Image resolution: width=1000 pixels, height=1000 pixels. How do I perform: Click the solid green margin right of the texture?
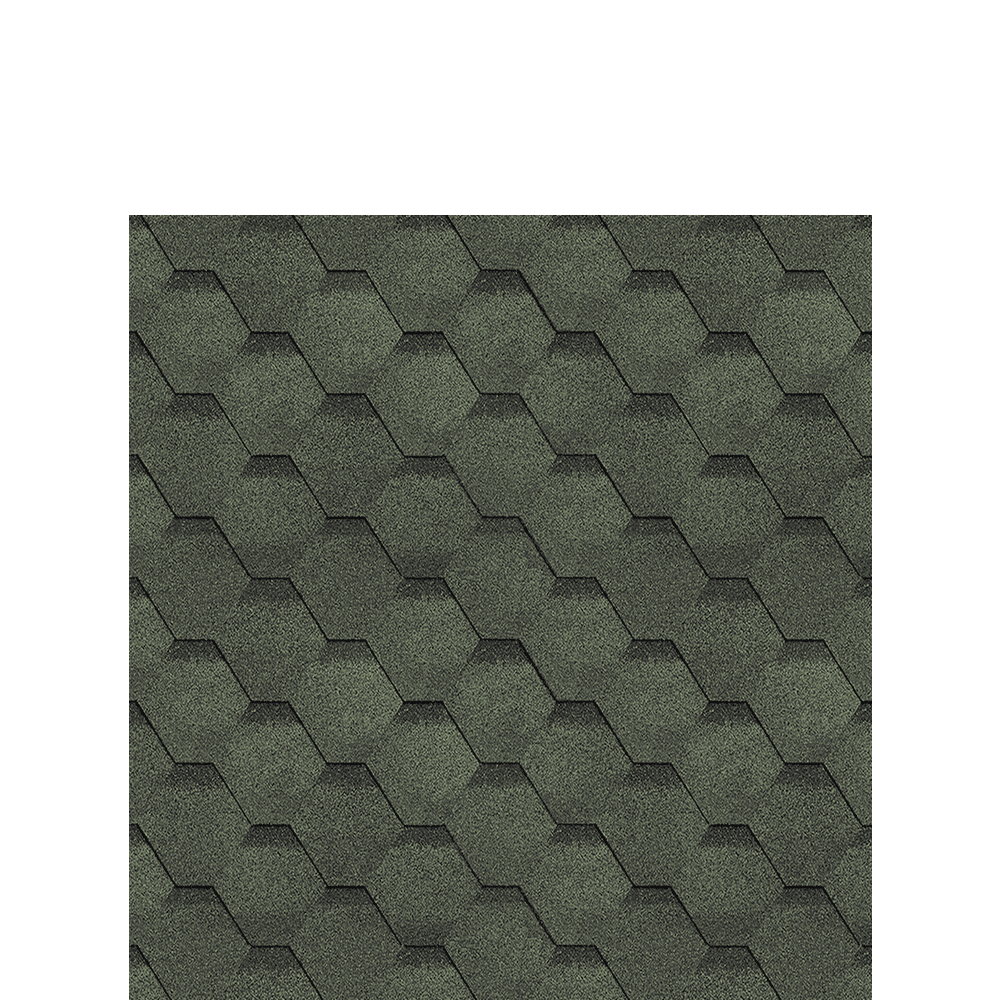[935, 600]
